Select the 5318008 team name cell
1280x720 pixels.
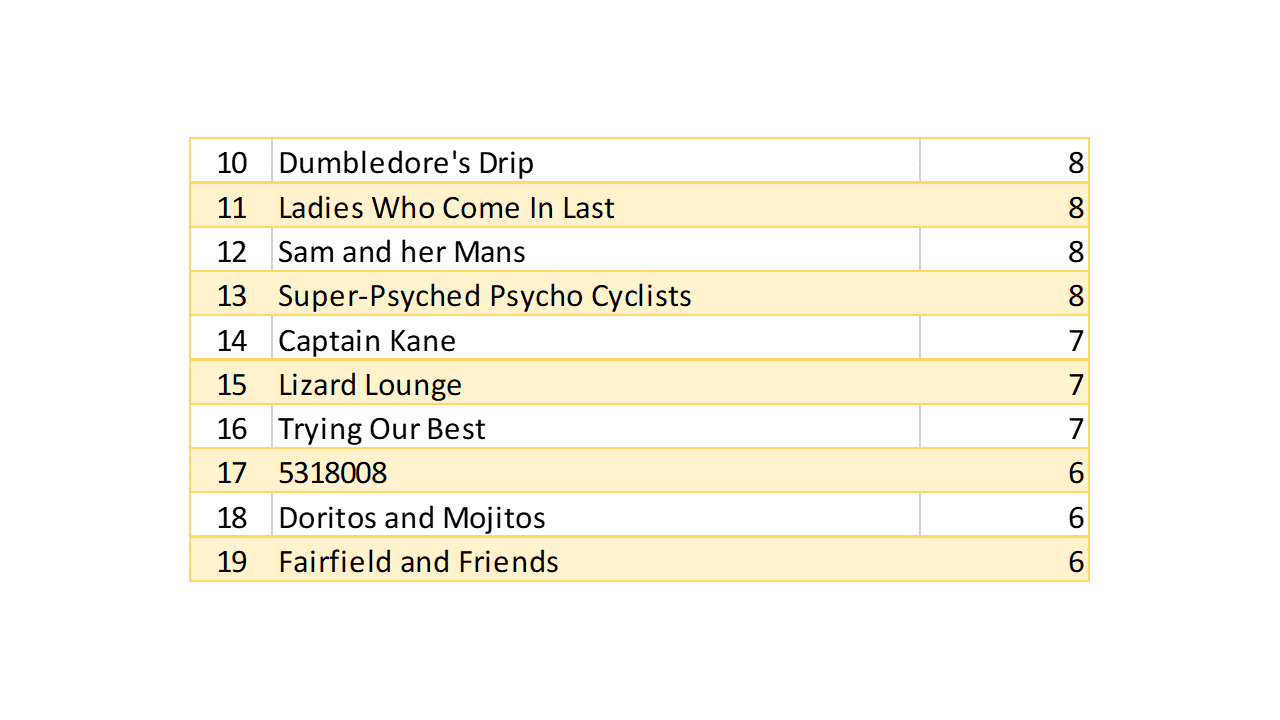(x=333, y=473)
